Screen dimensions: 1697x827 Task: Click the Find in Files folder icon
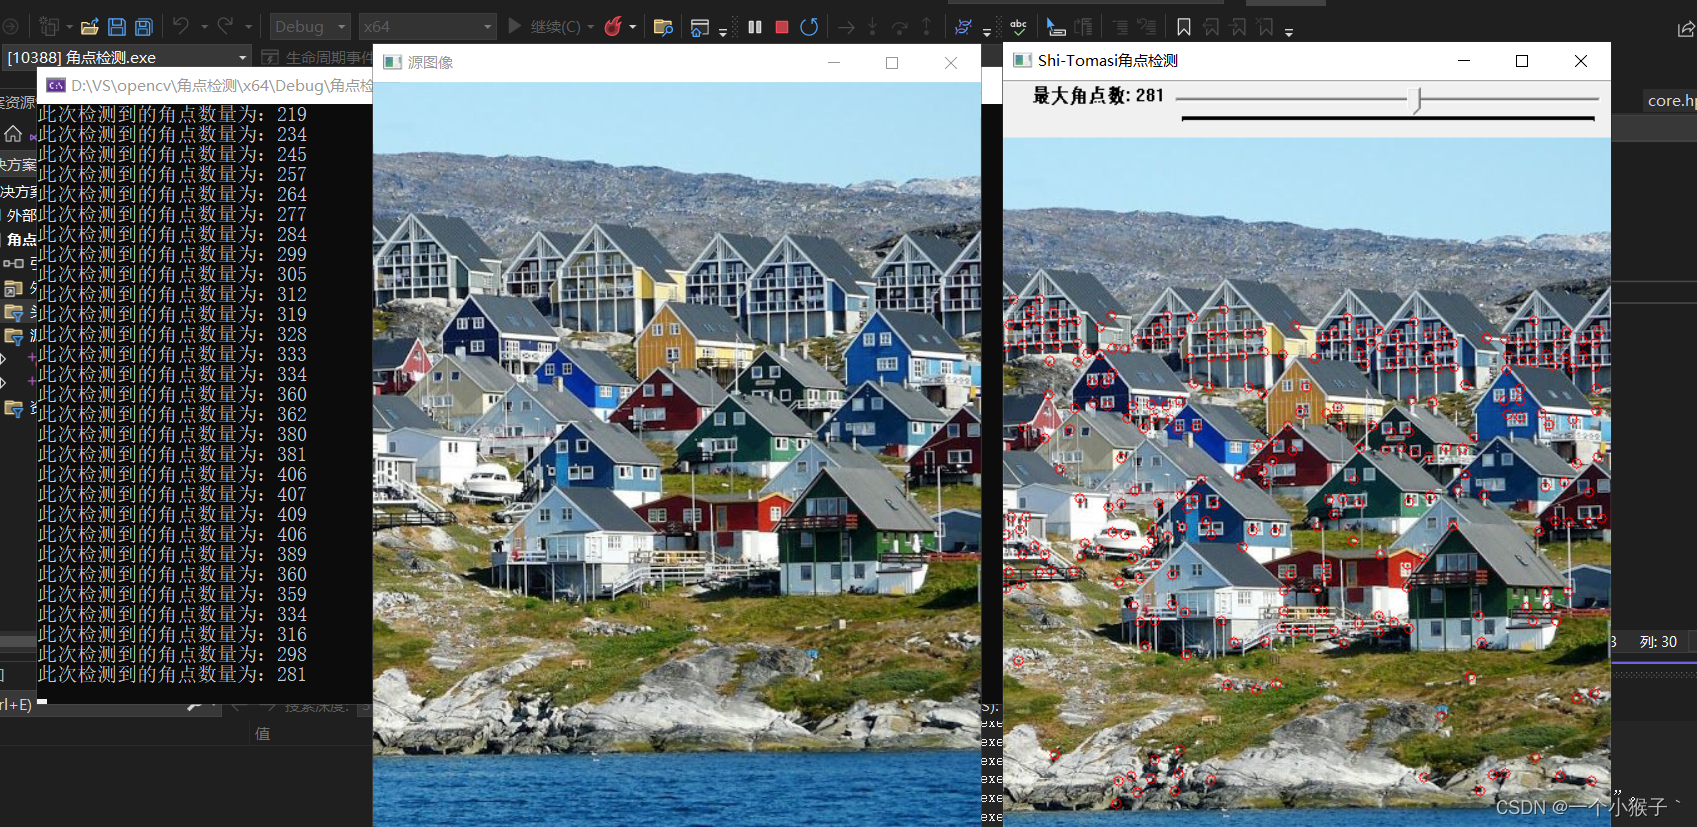click(663, 27)
